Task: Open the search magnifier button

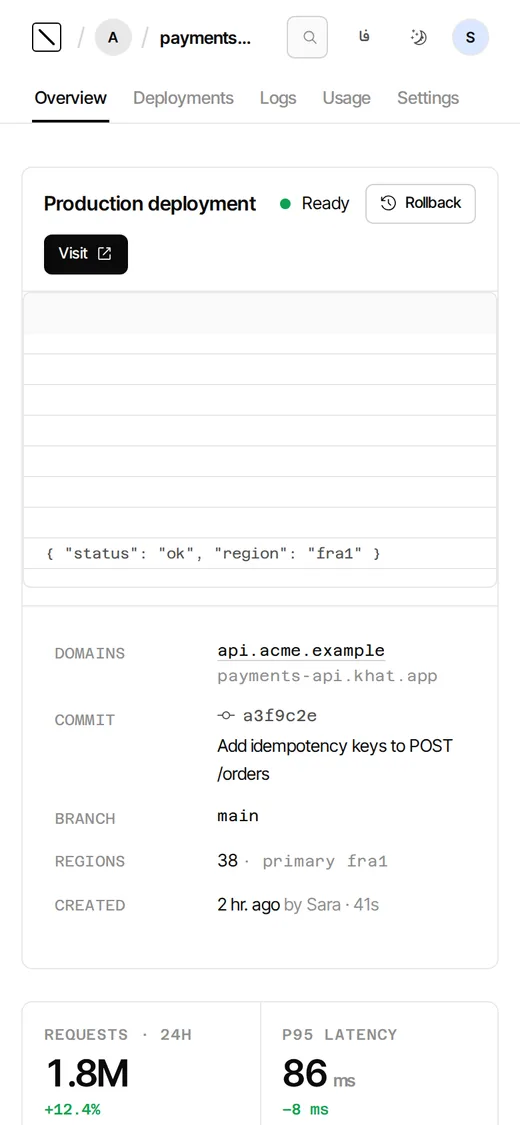Action: click(308, 37)
